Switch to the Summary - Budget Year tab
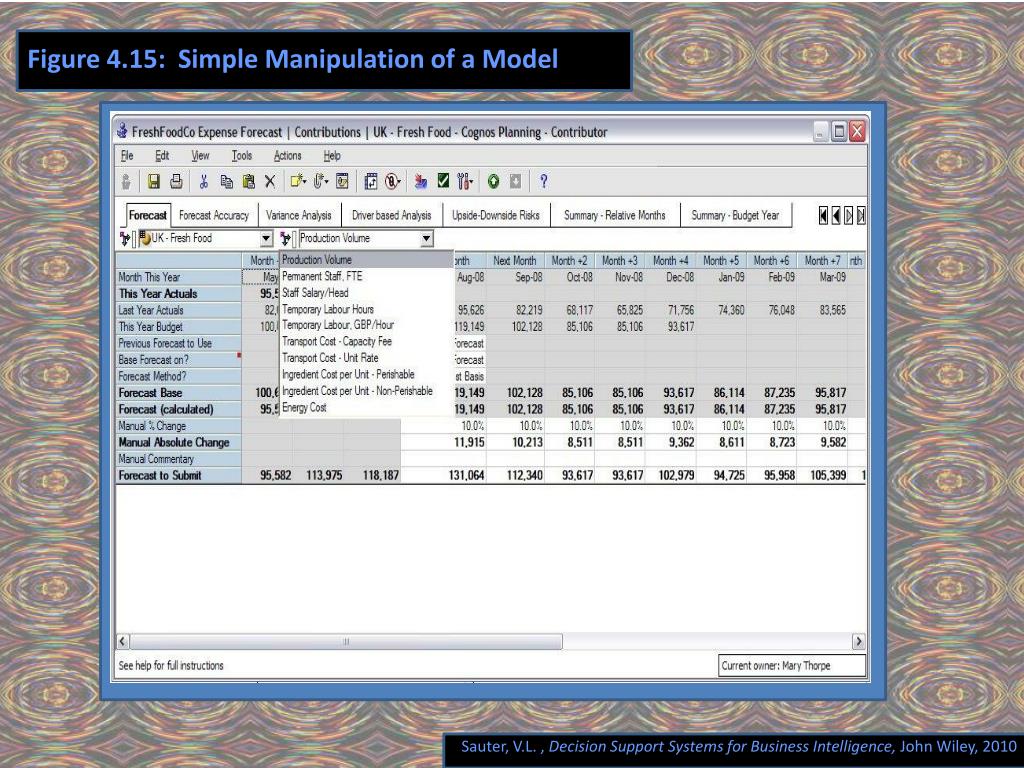Viewport: 1024px width, 768px height. (735, 216)
